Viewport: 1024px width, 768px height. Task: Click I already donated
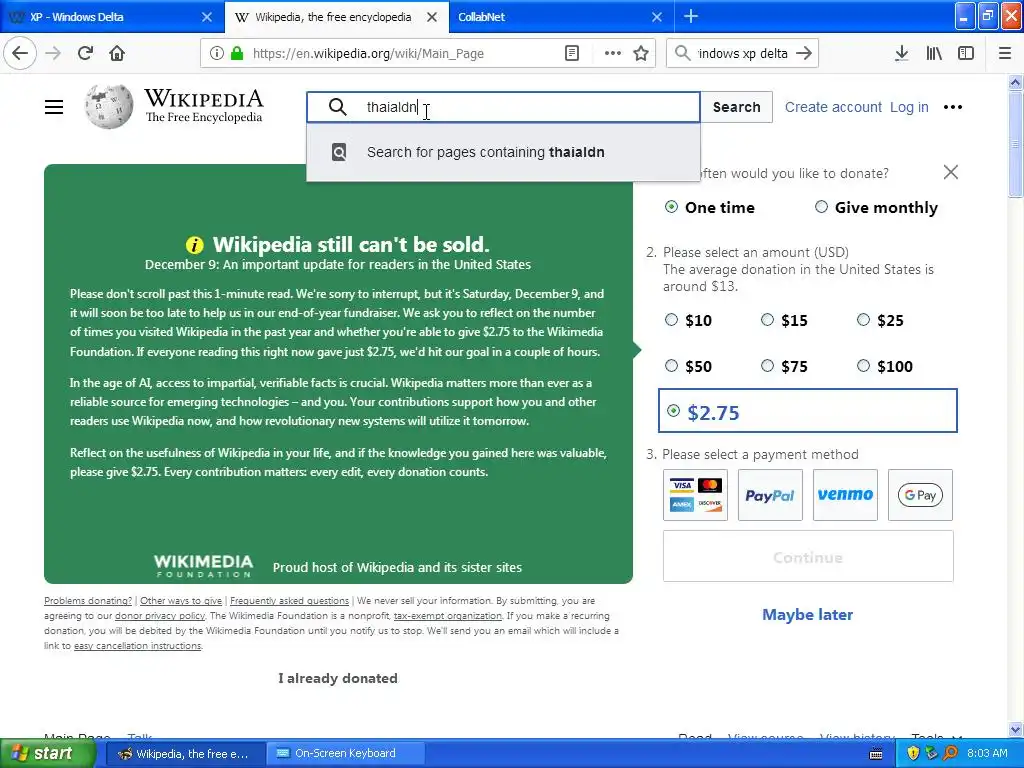coord(338,678)
